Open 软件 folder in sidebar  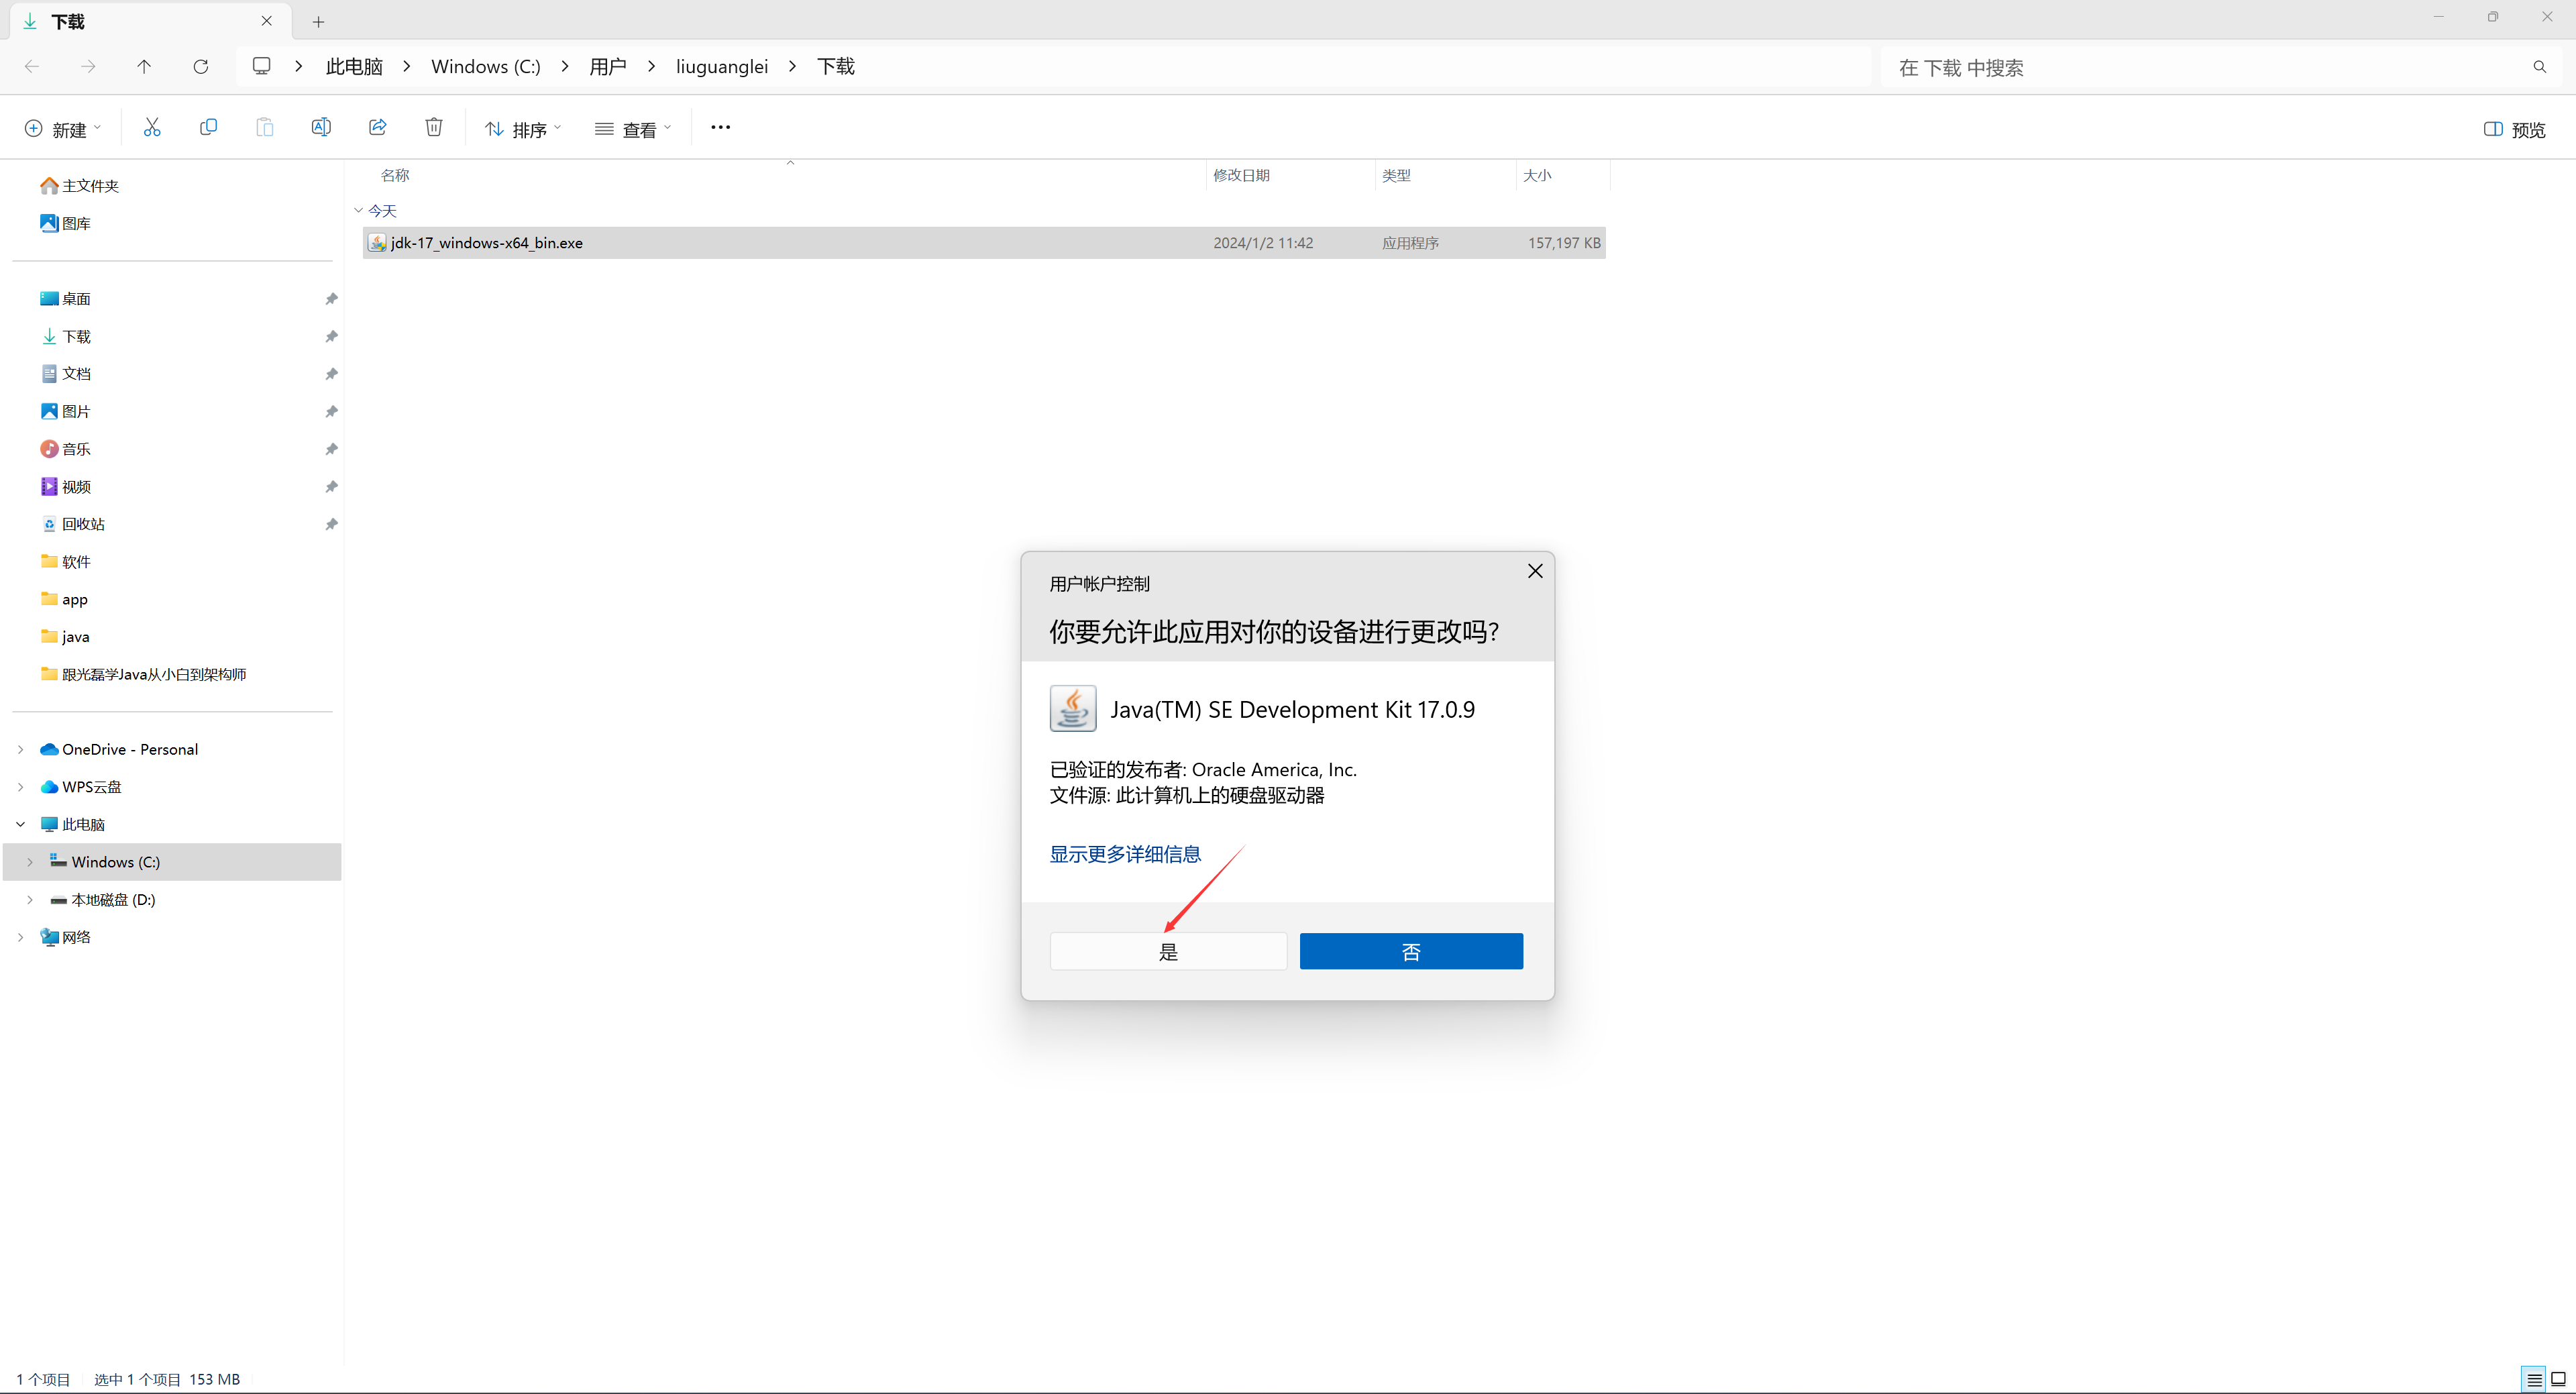[66, 562]
